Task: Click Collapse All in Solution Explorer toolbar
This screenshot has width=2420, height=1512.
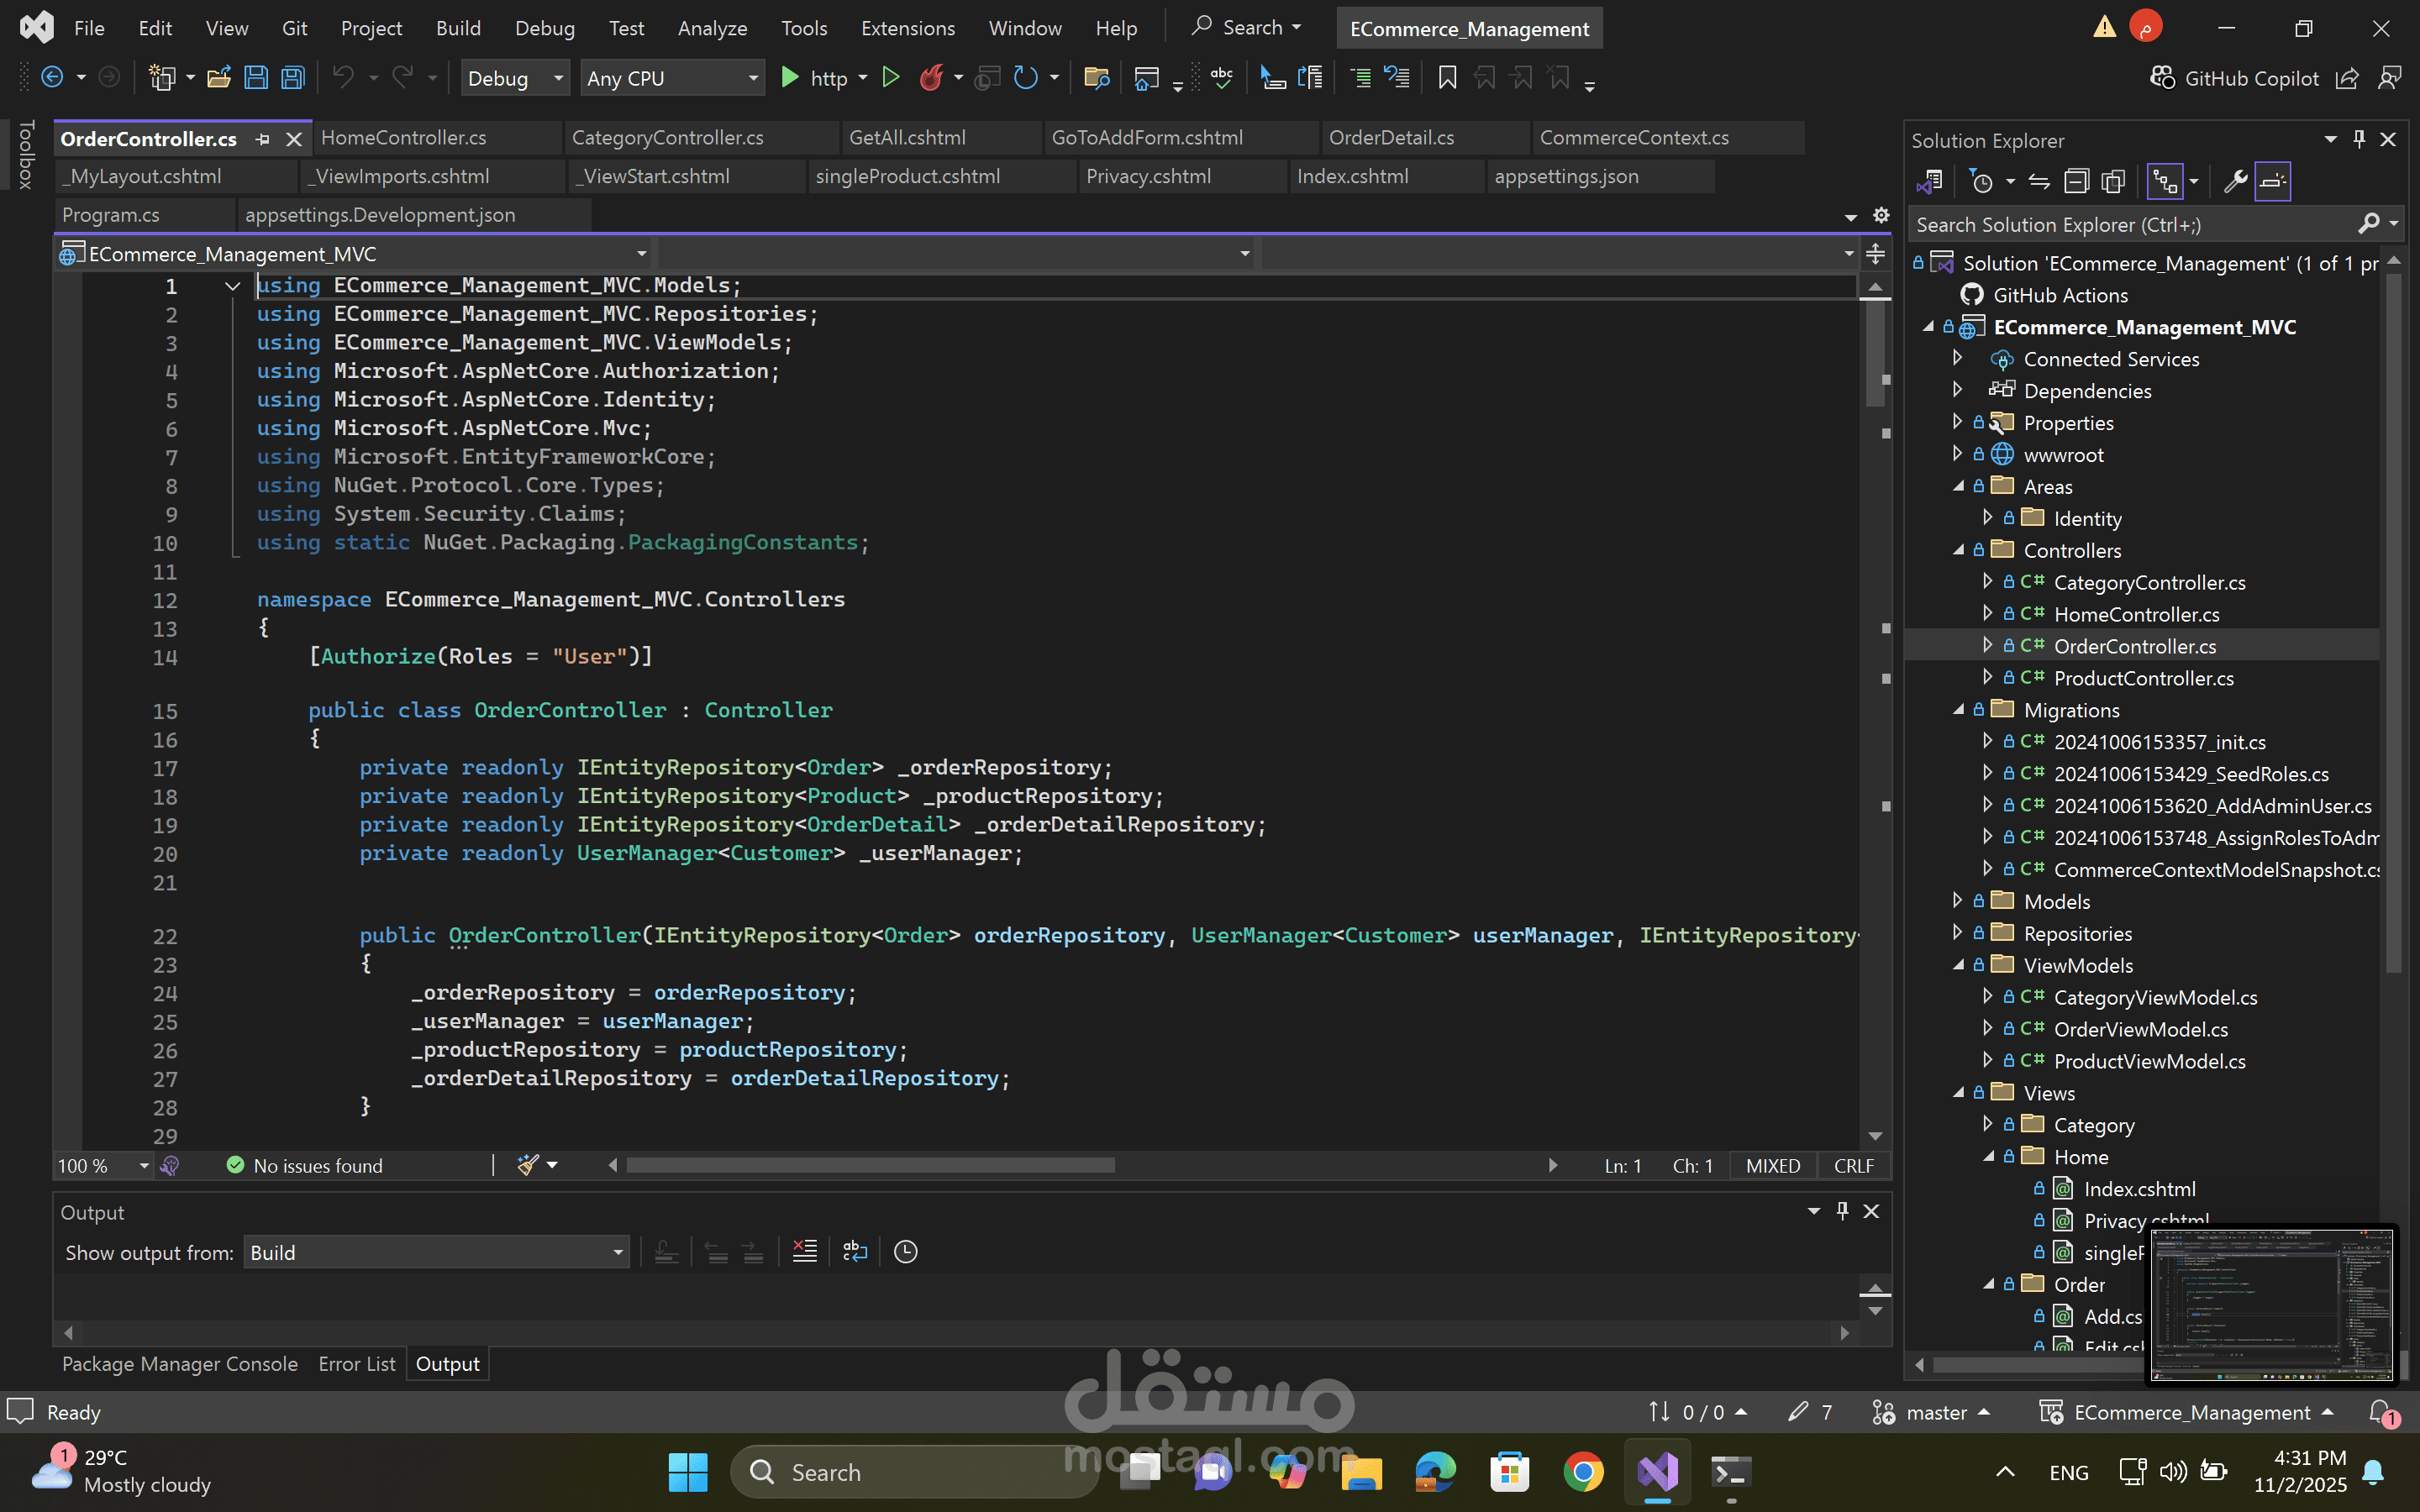Action: 2077,181
